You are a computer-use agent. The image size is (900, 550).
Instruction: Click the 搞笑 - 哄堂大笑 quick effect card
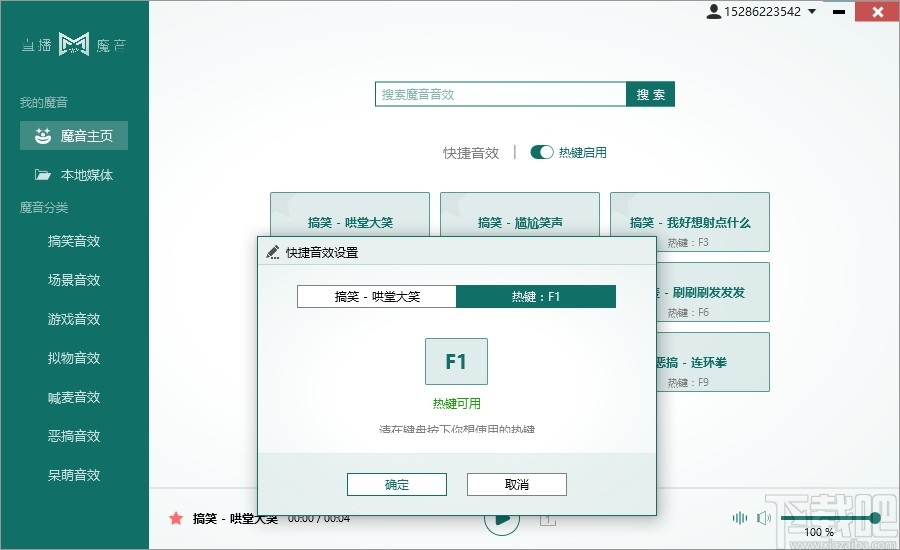click(350, 215)
